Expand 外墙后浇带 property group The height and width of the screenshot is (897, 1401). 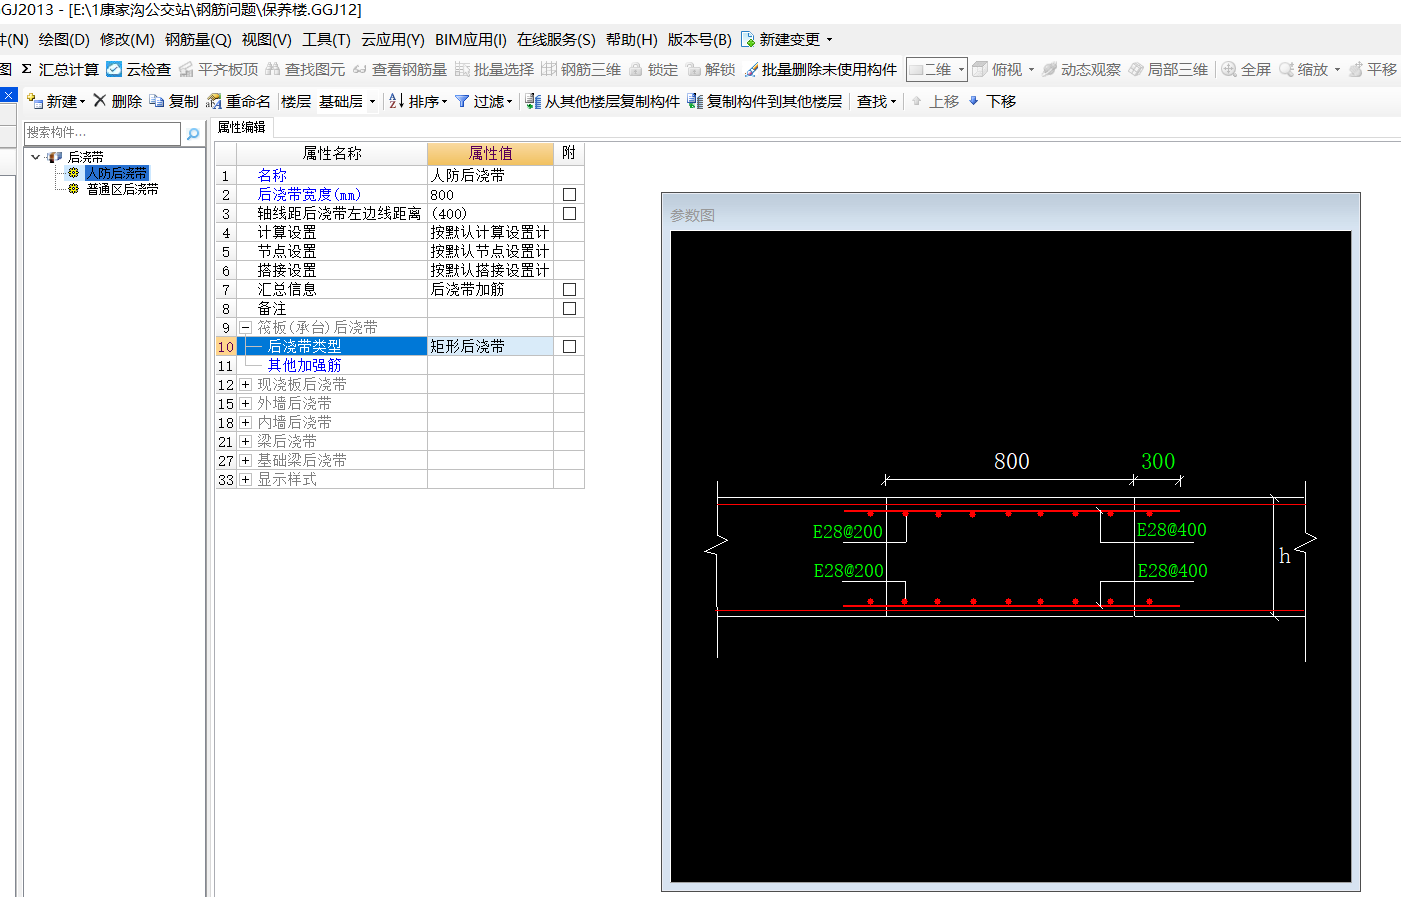(x=245, y=403)
